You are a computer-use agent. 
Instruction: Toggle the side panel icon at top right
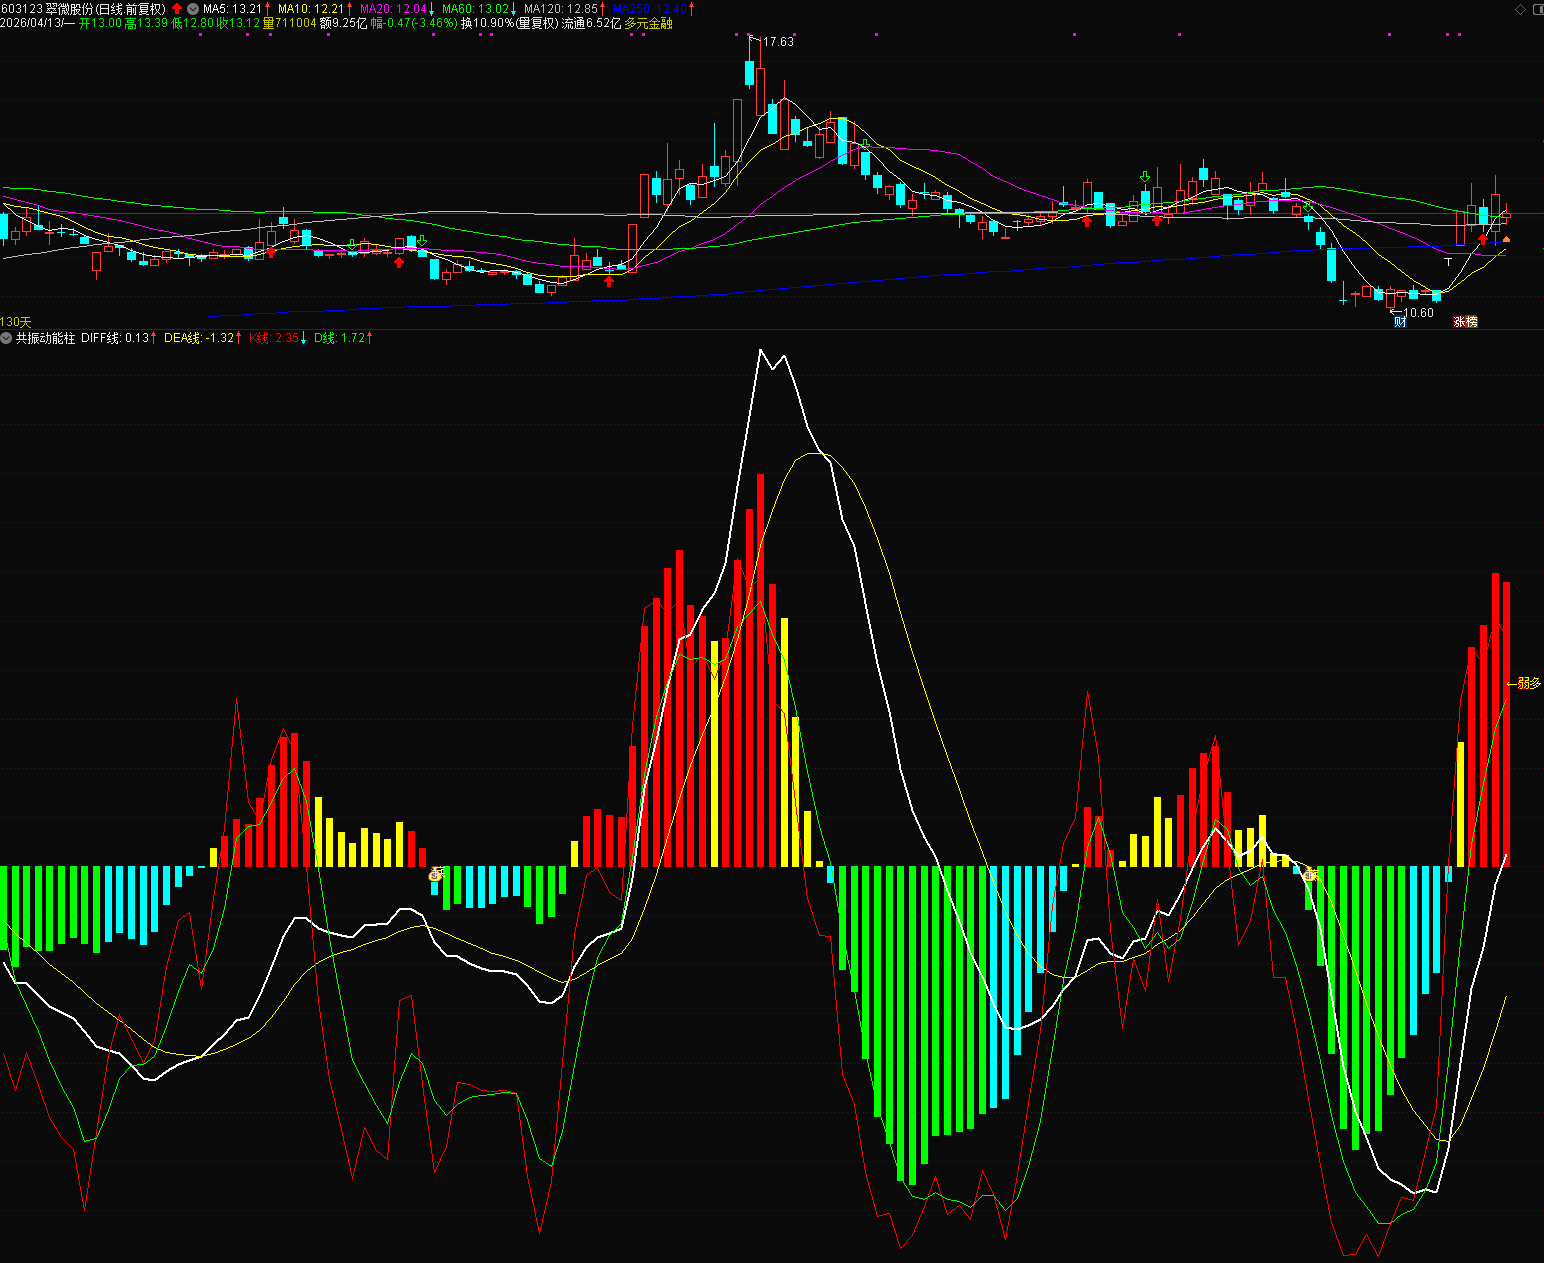click(1537, 9)
